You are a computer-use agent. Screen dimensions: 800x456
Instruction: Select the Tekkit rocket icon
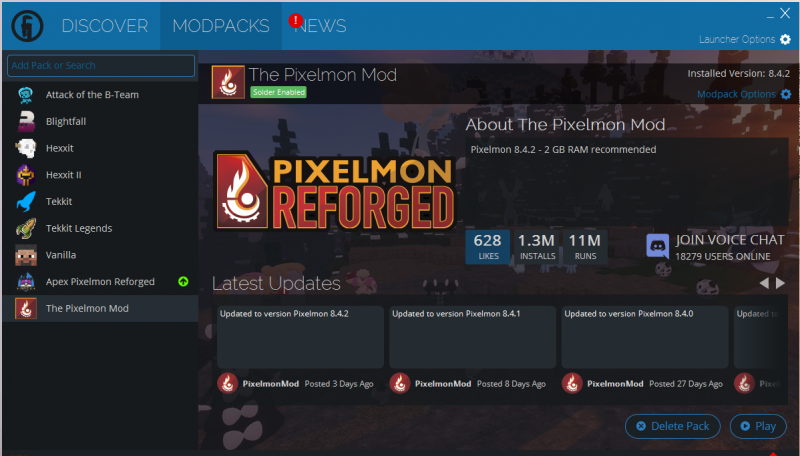[26, 201]
